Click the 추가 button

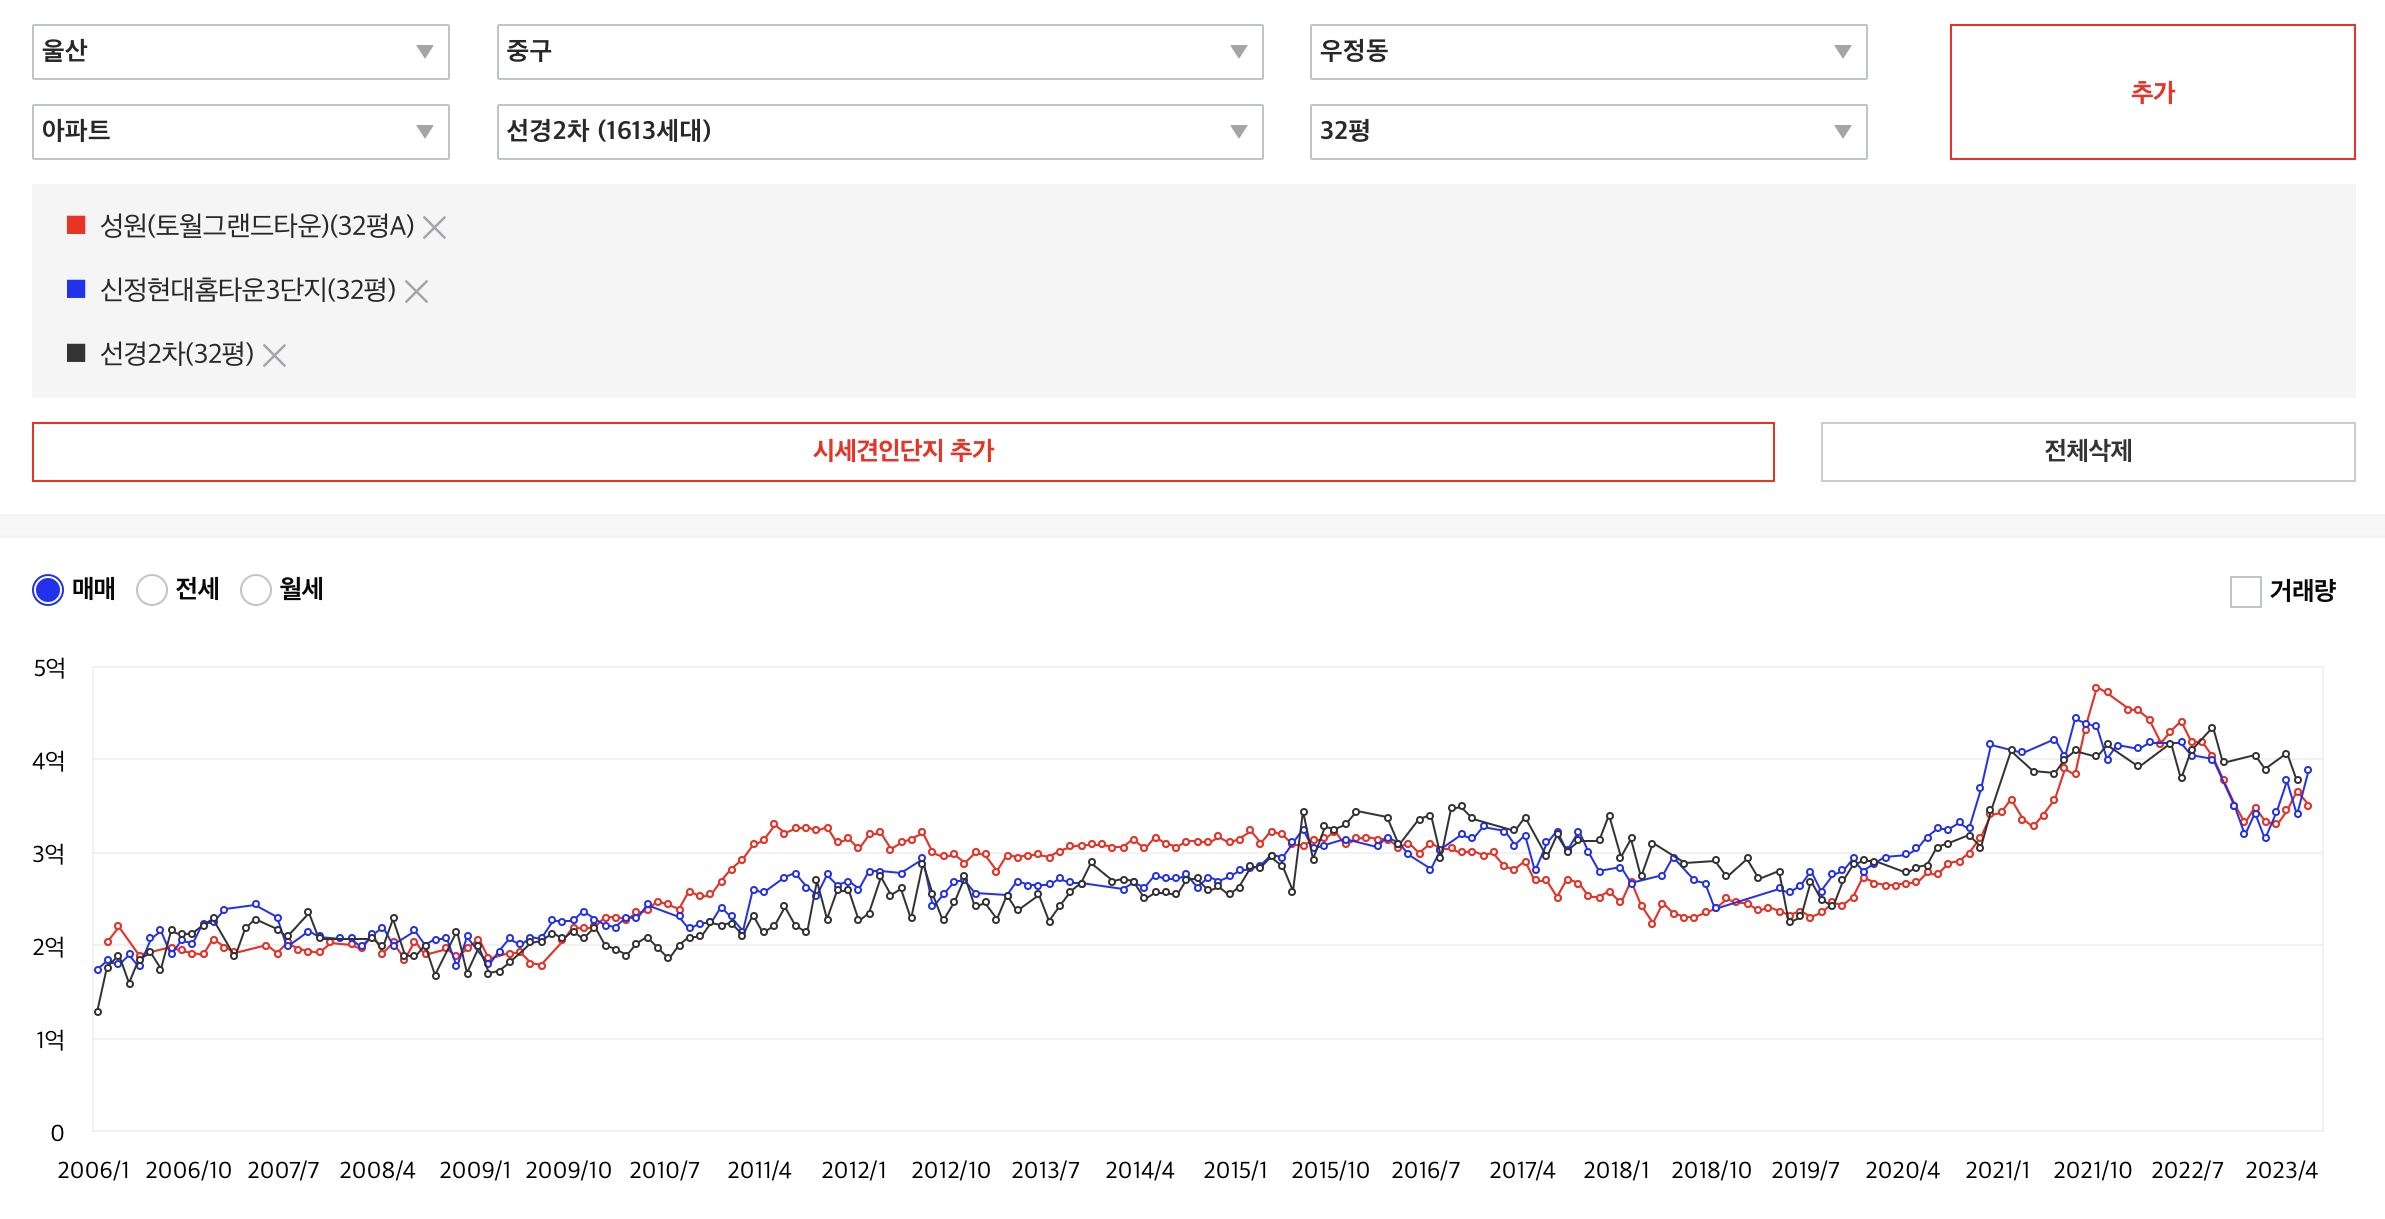(2152, 92)
